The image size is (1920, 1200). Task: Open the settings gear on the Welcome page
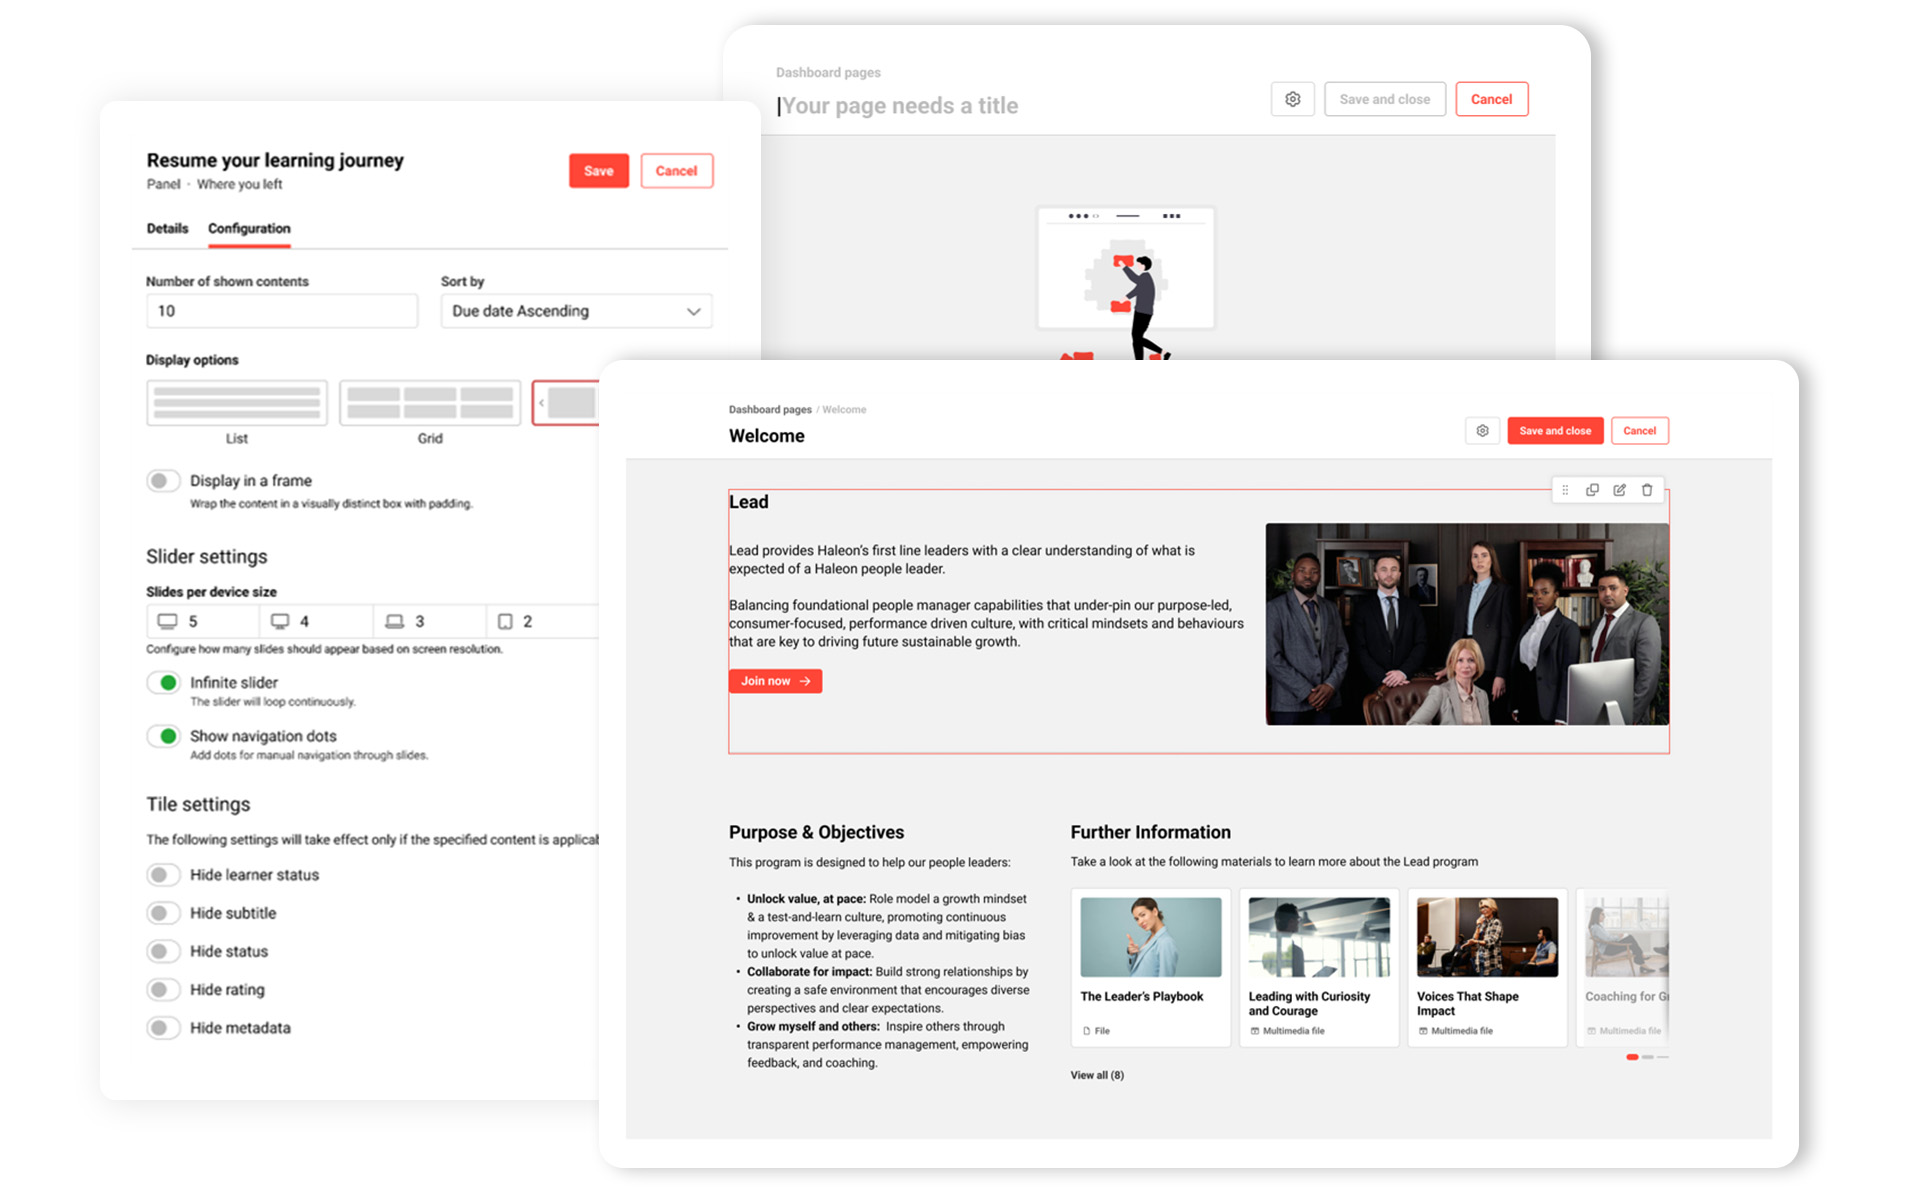1482,430
